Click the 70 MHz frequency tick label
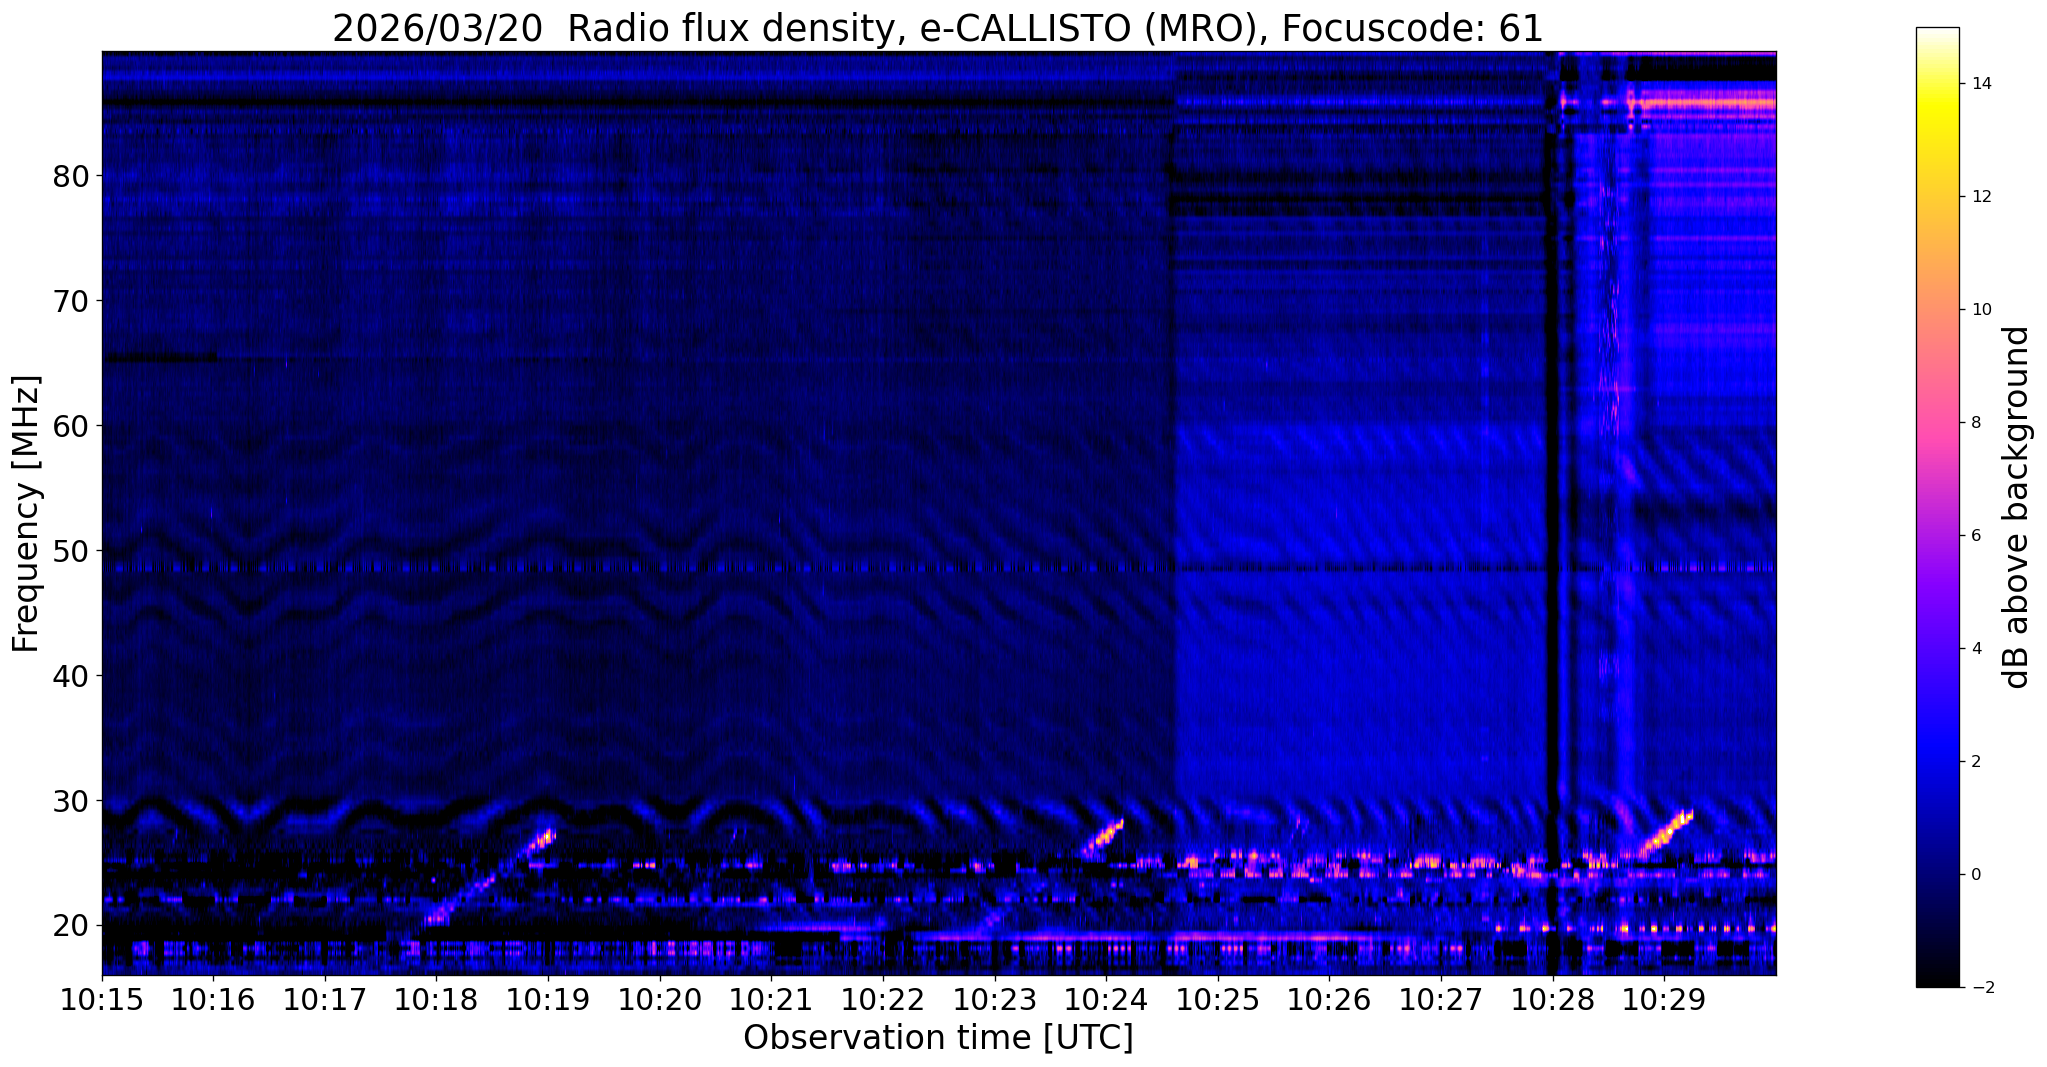Screen dimensions: 2047x1067 pos(71,301)
